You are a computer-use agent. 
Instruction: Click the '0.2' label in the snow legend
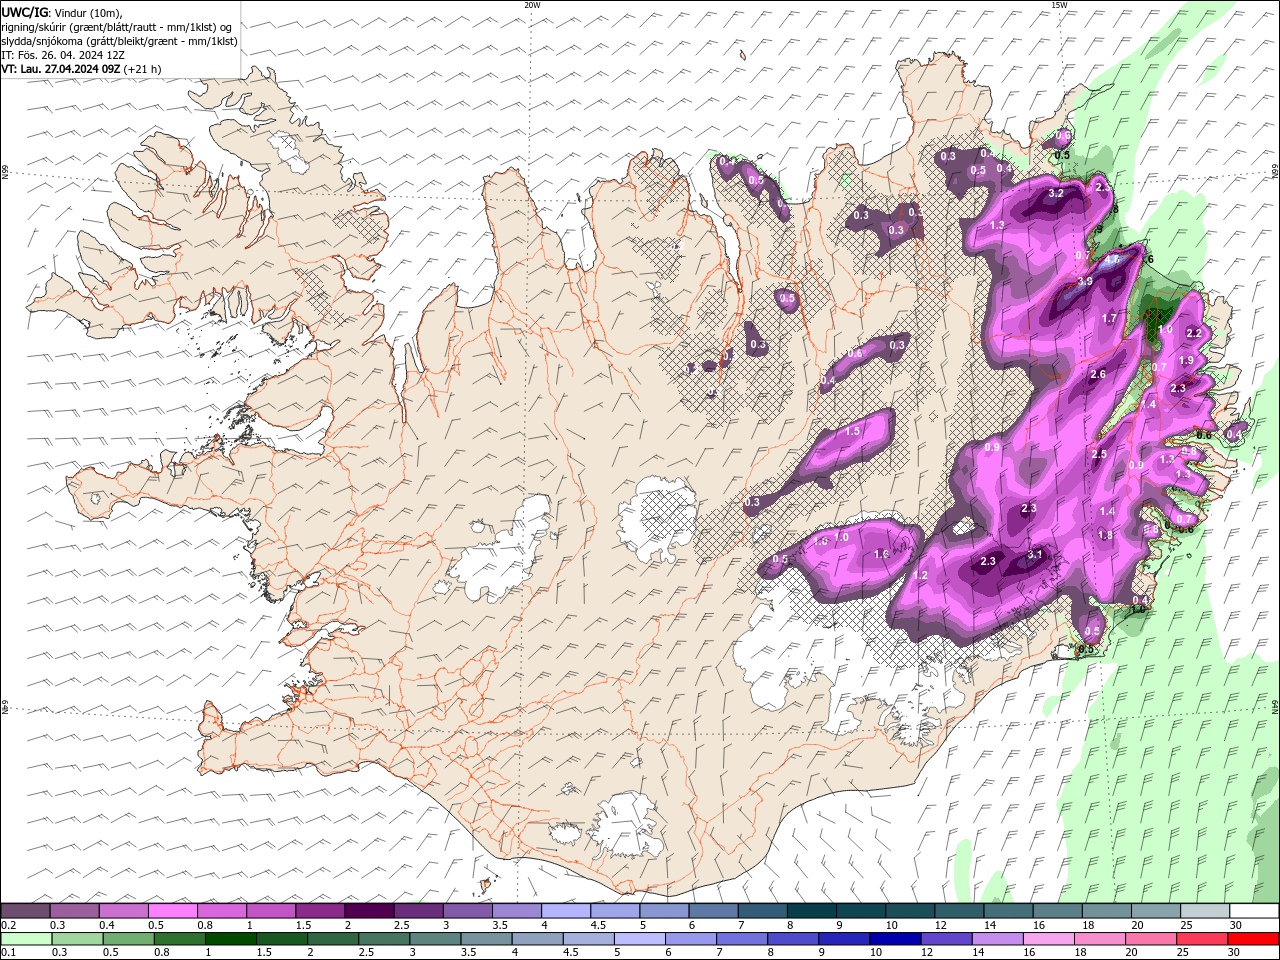click(x=9, y=925)
